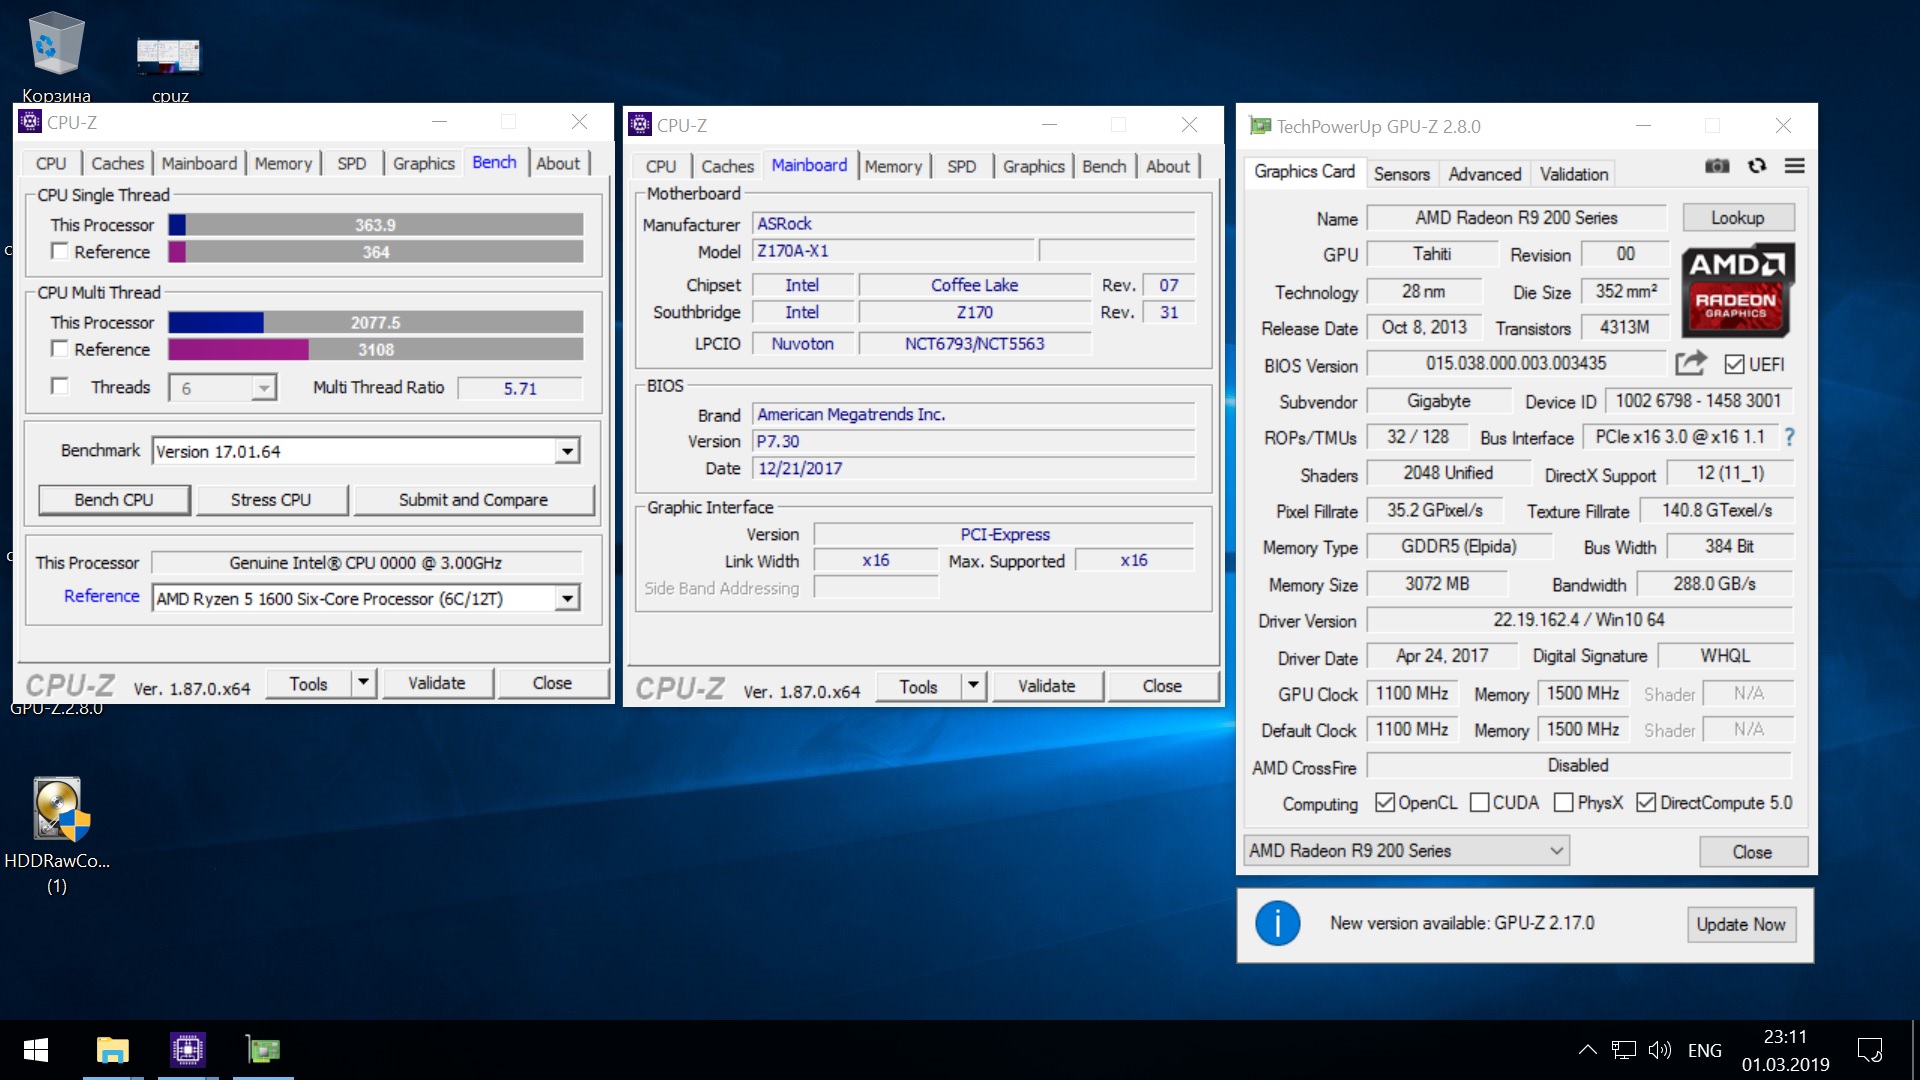Click the Bus Interface question mark

tap(1789, 437)
